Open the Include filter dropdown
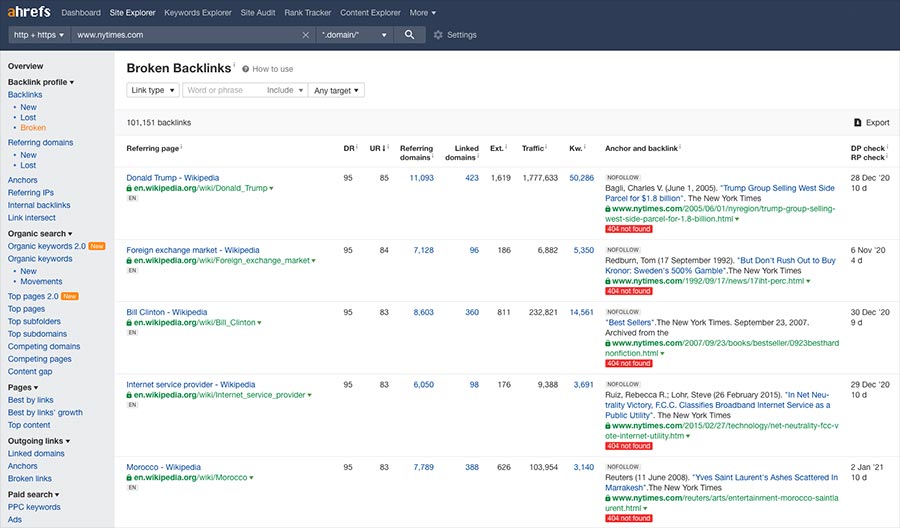This screenshot has height=528, width=900. pyautogui.click(x=285, y=90)
